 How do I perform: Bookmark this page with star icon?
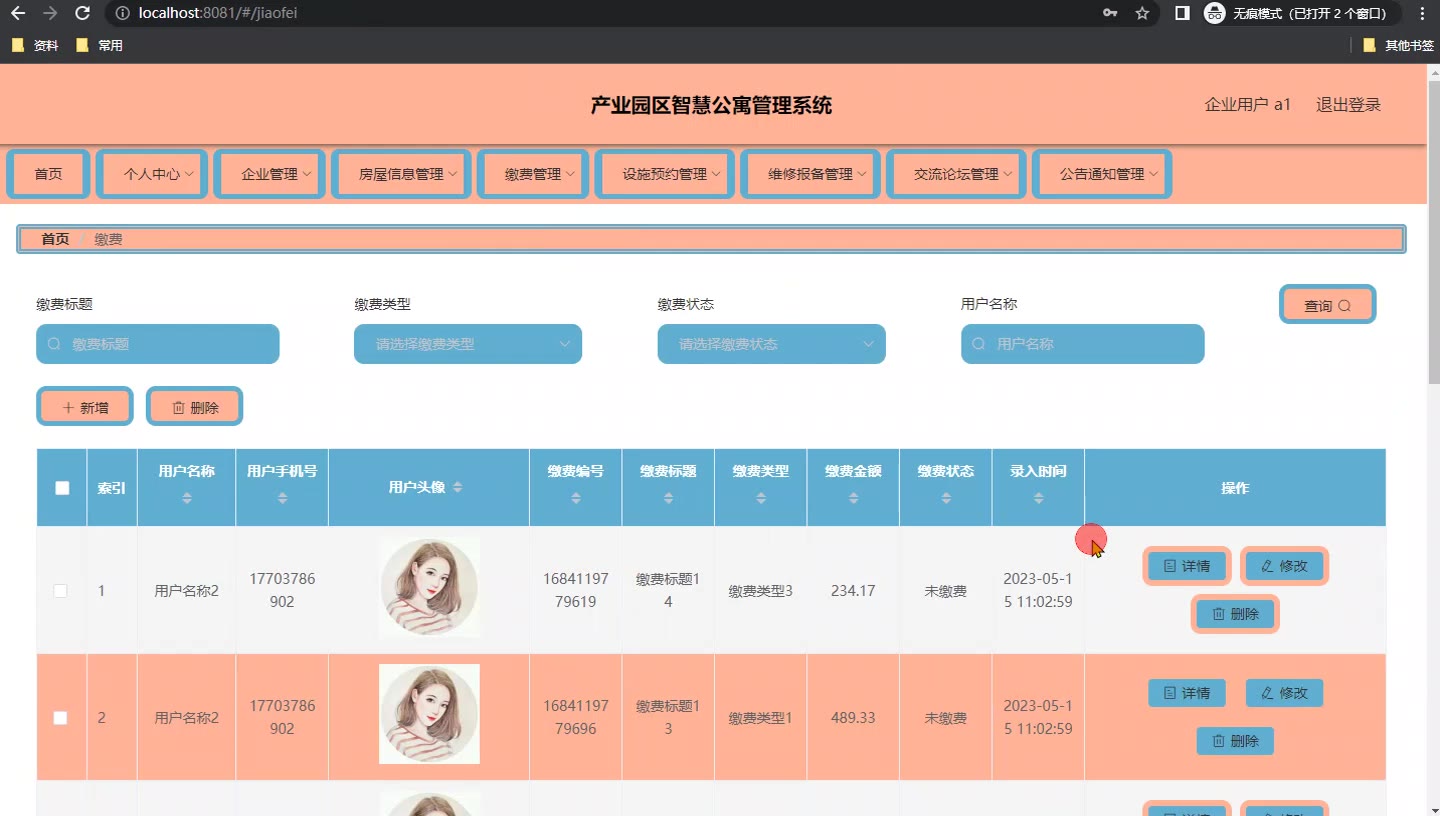pos(1142,13)
